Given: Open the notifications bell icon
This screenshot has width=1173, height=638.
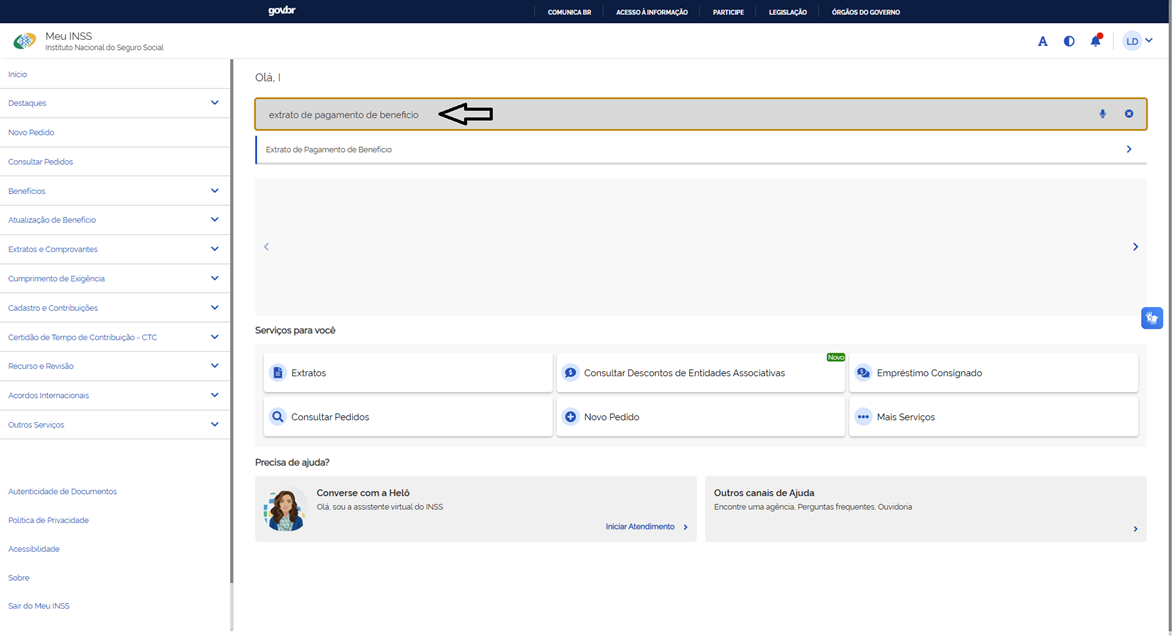Looking at the screenshot, I should click(1096, 40).
